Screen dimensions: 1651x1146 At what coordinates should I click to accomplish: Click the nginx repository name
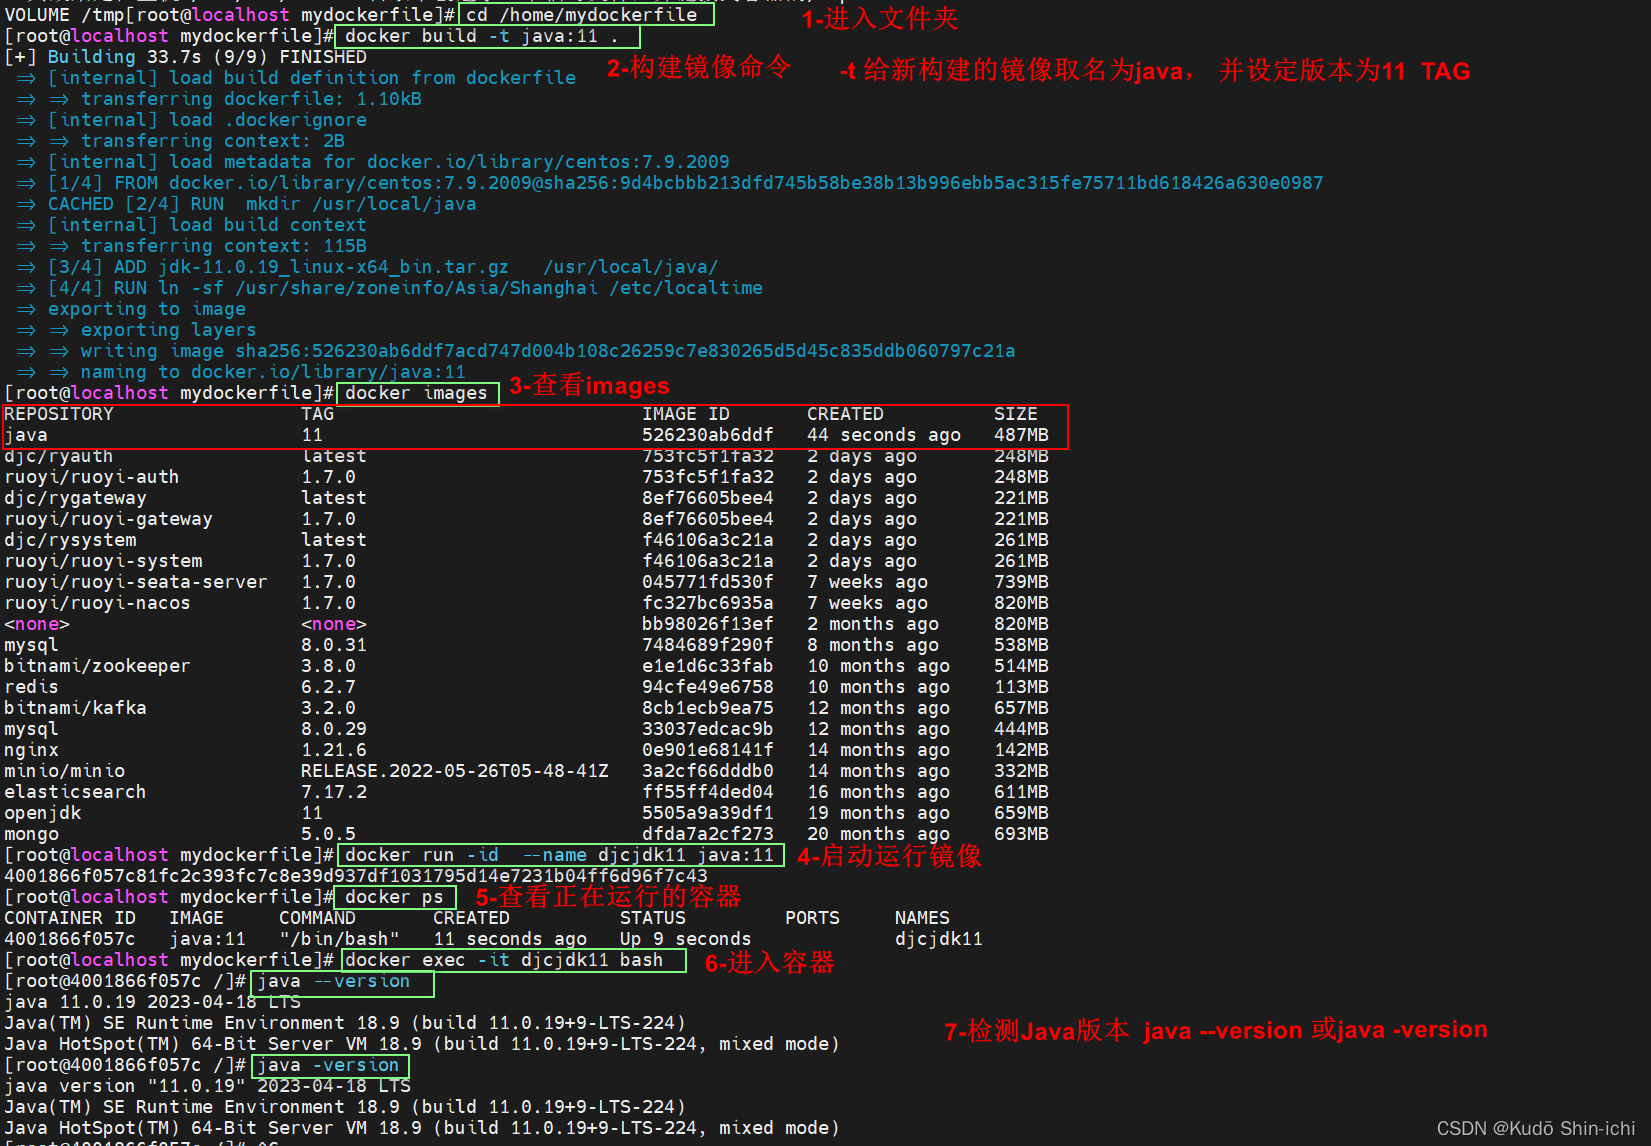(x=31, y=750)
